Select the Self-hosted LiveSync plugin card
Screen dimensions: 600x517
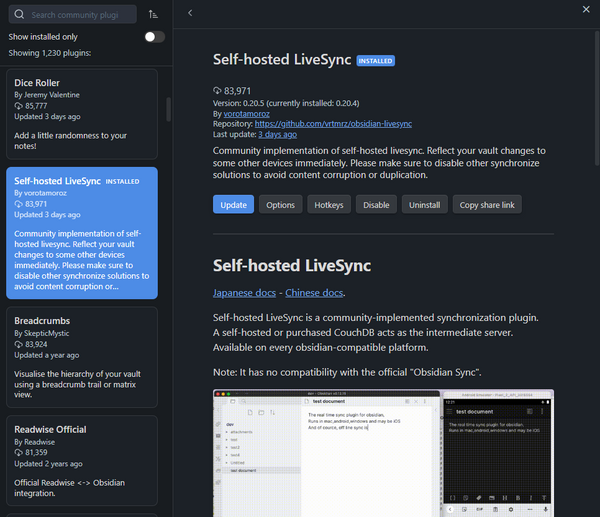coord(82,233)
